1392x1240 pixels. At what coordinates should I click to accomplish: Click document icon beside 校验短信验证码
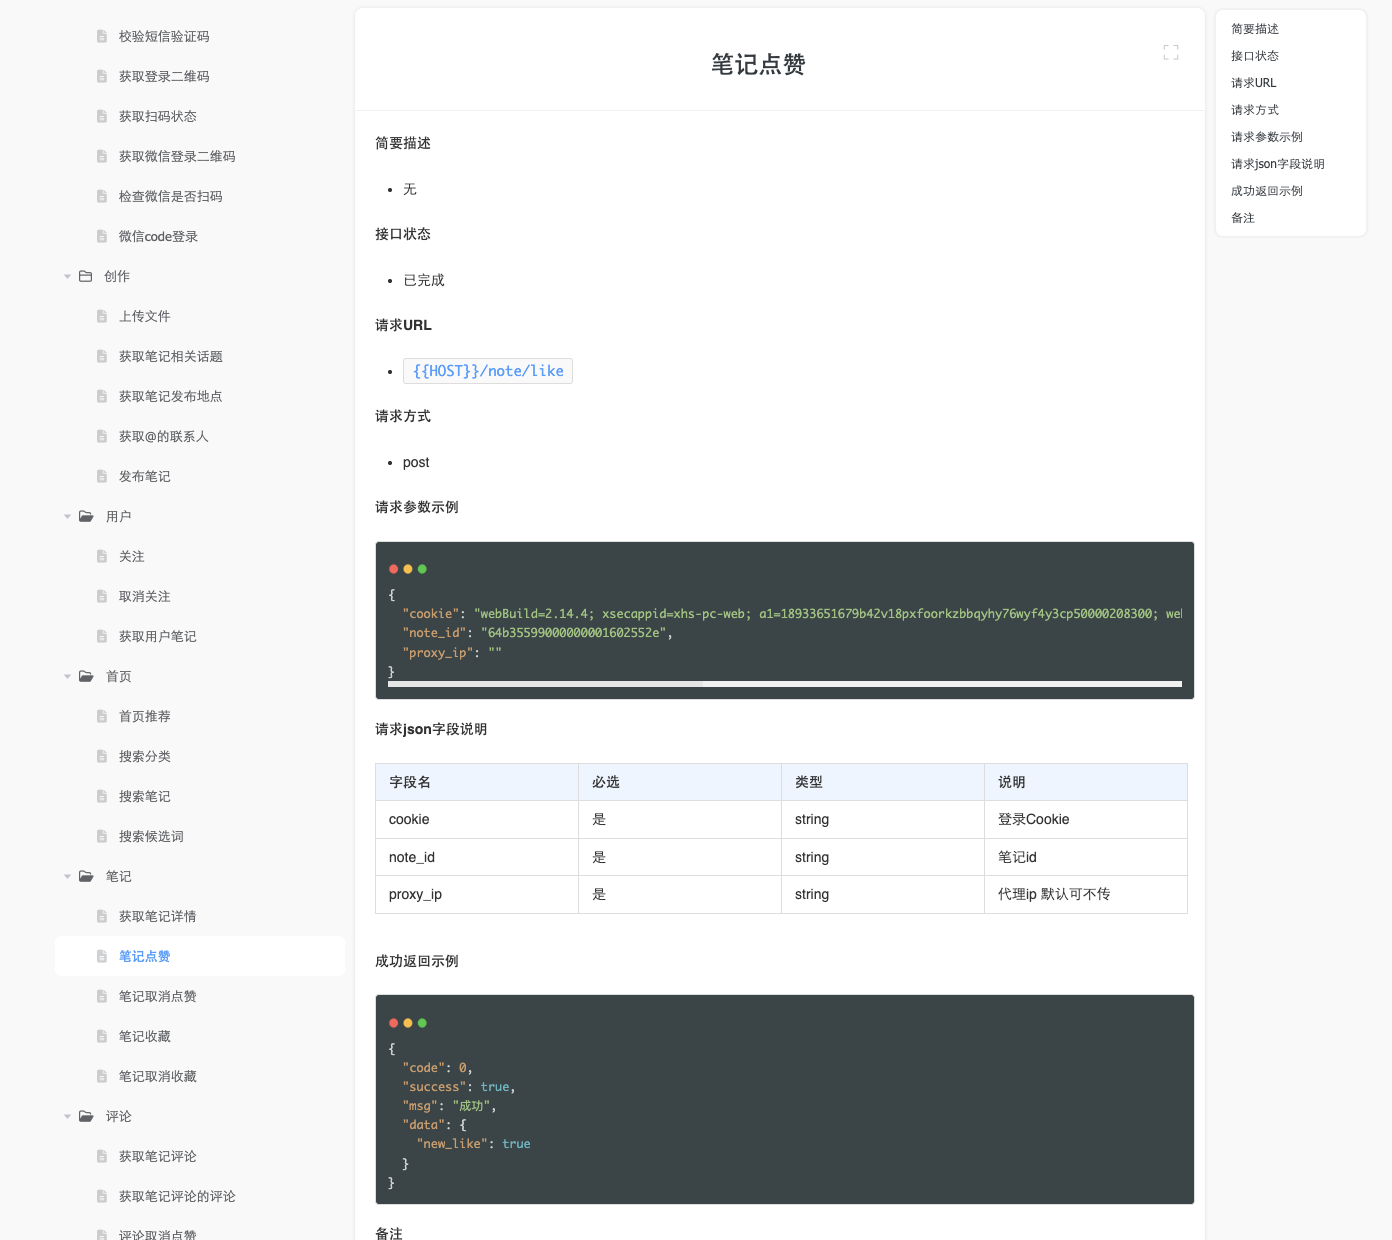[102, 36]
